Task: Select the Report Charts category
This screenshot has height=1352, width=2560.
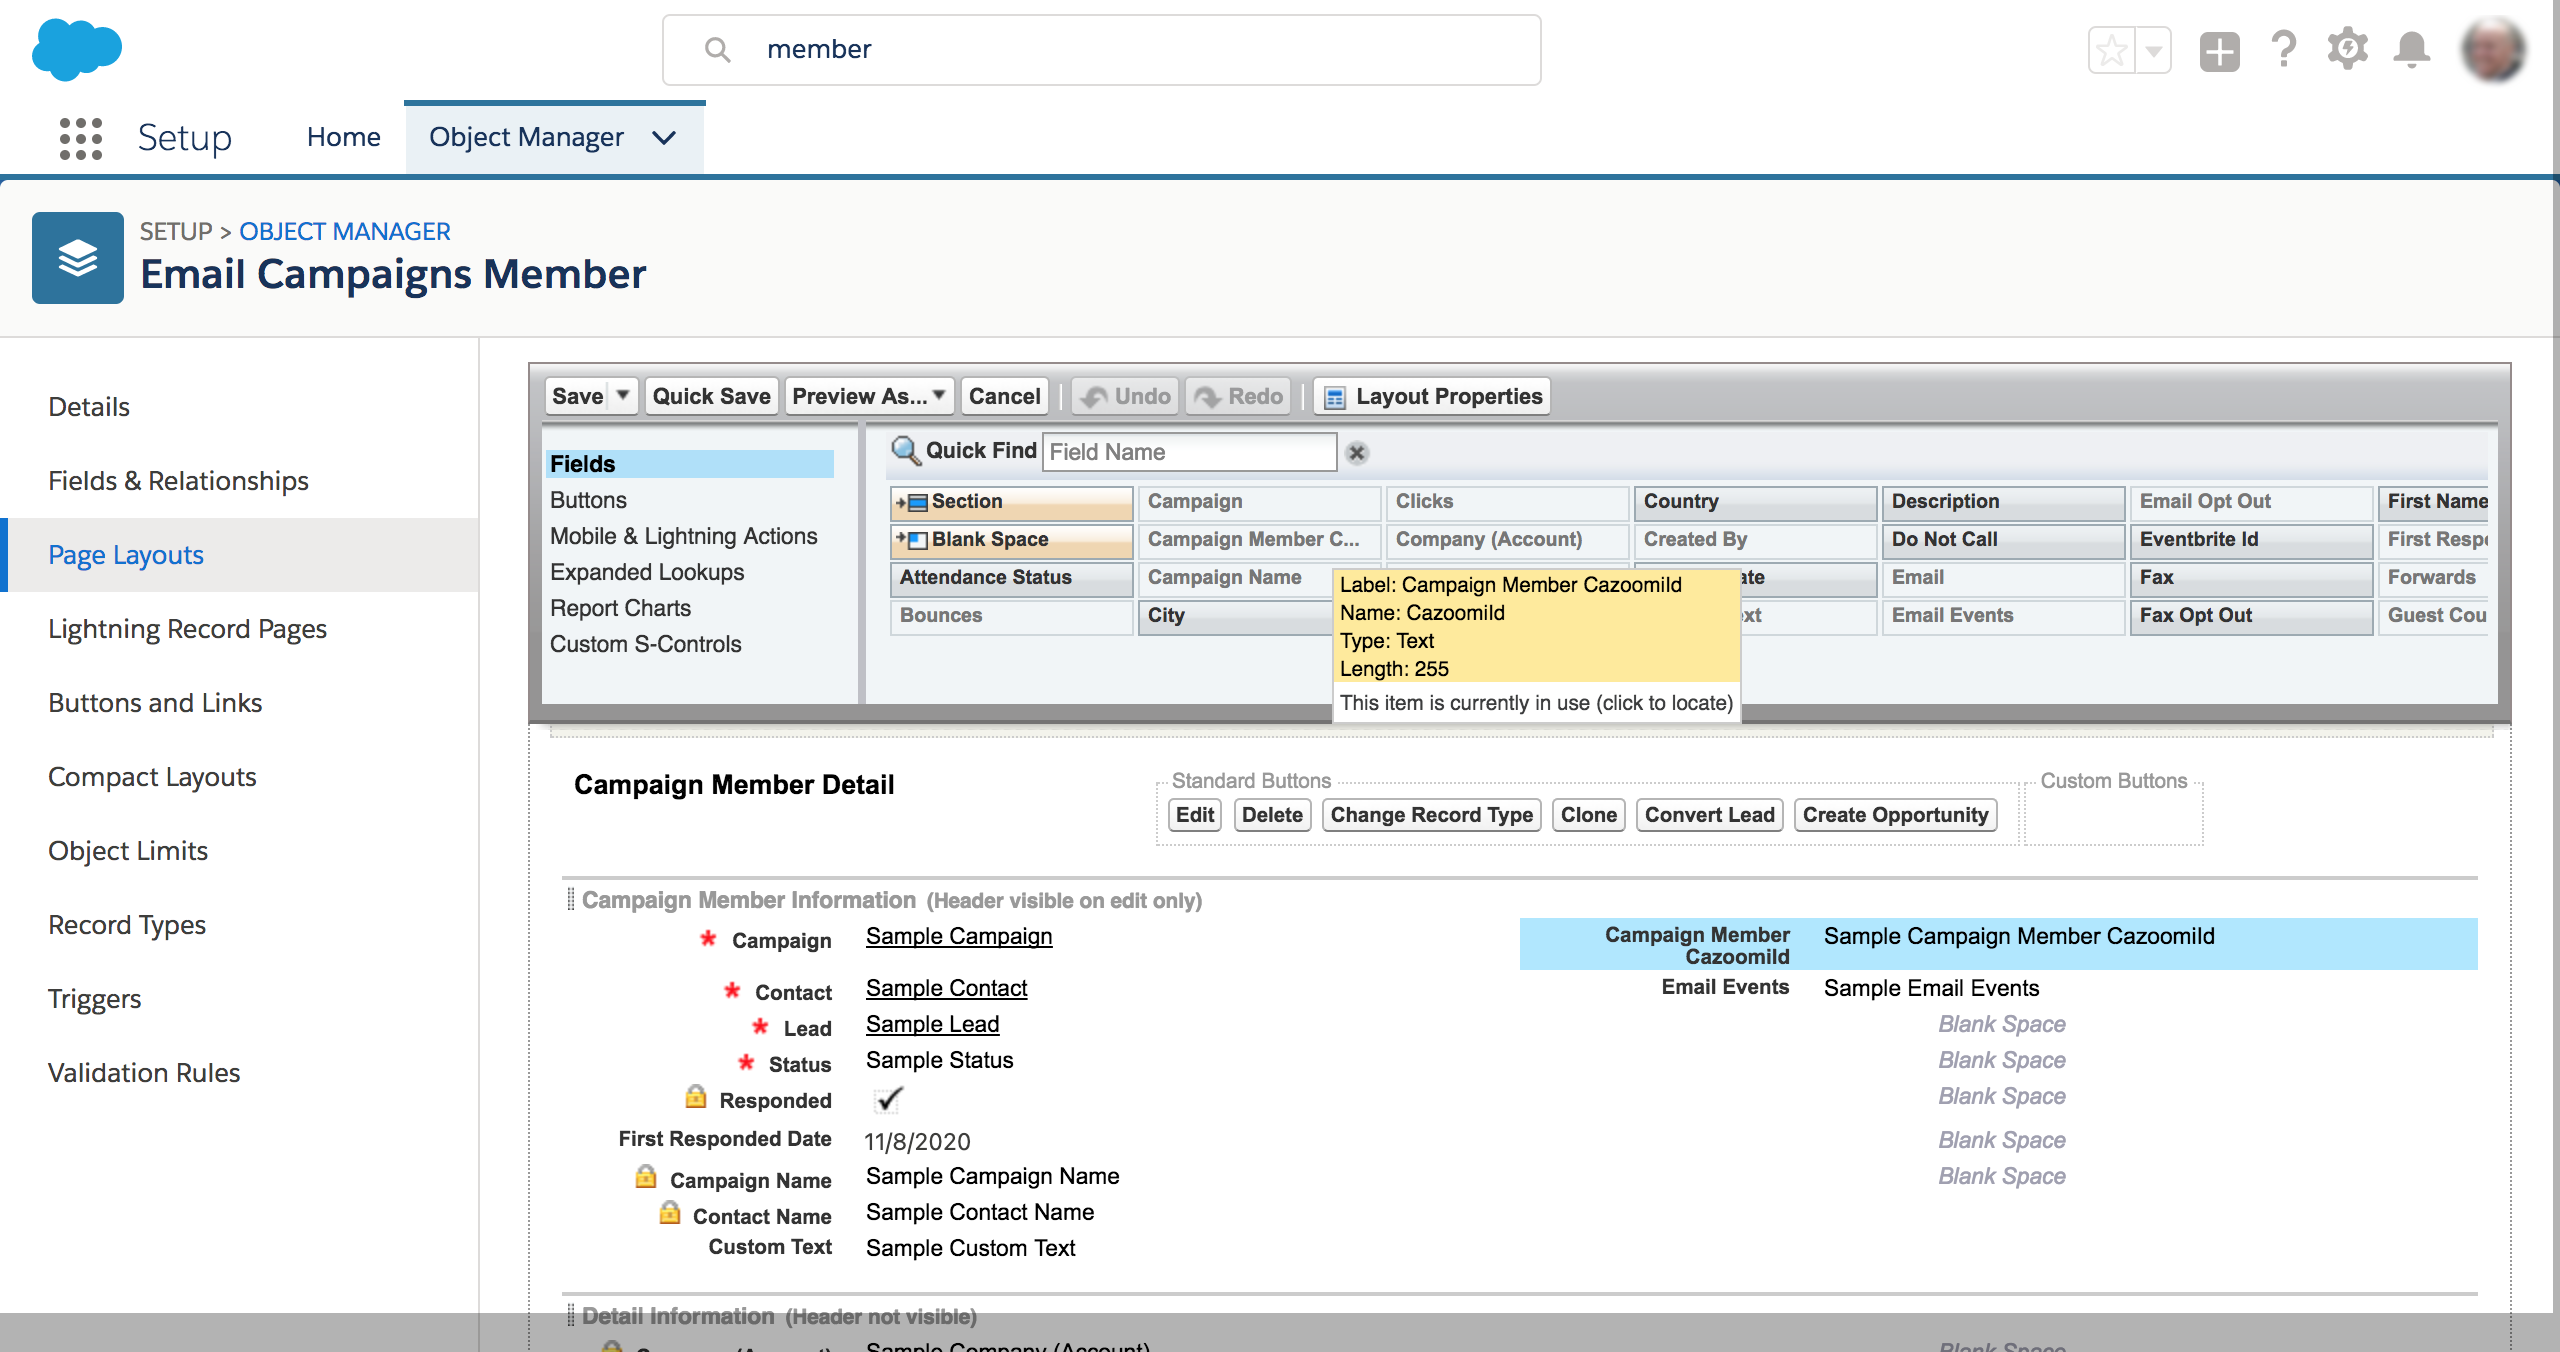Action: (x=620, y=608)
